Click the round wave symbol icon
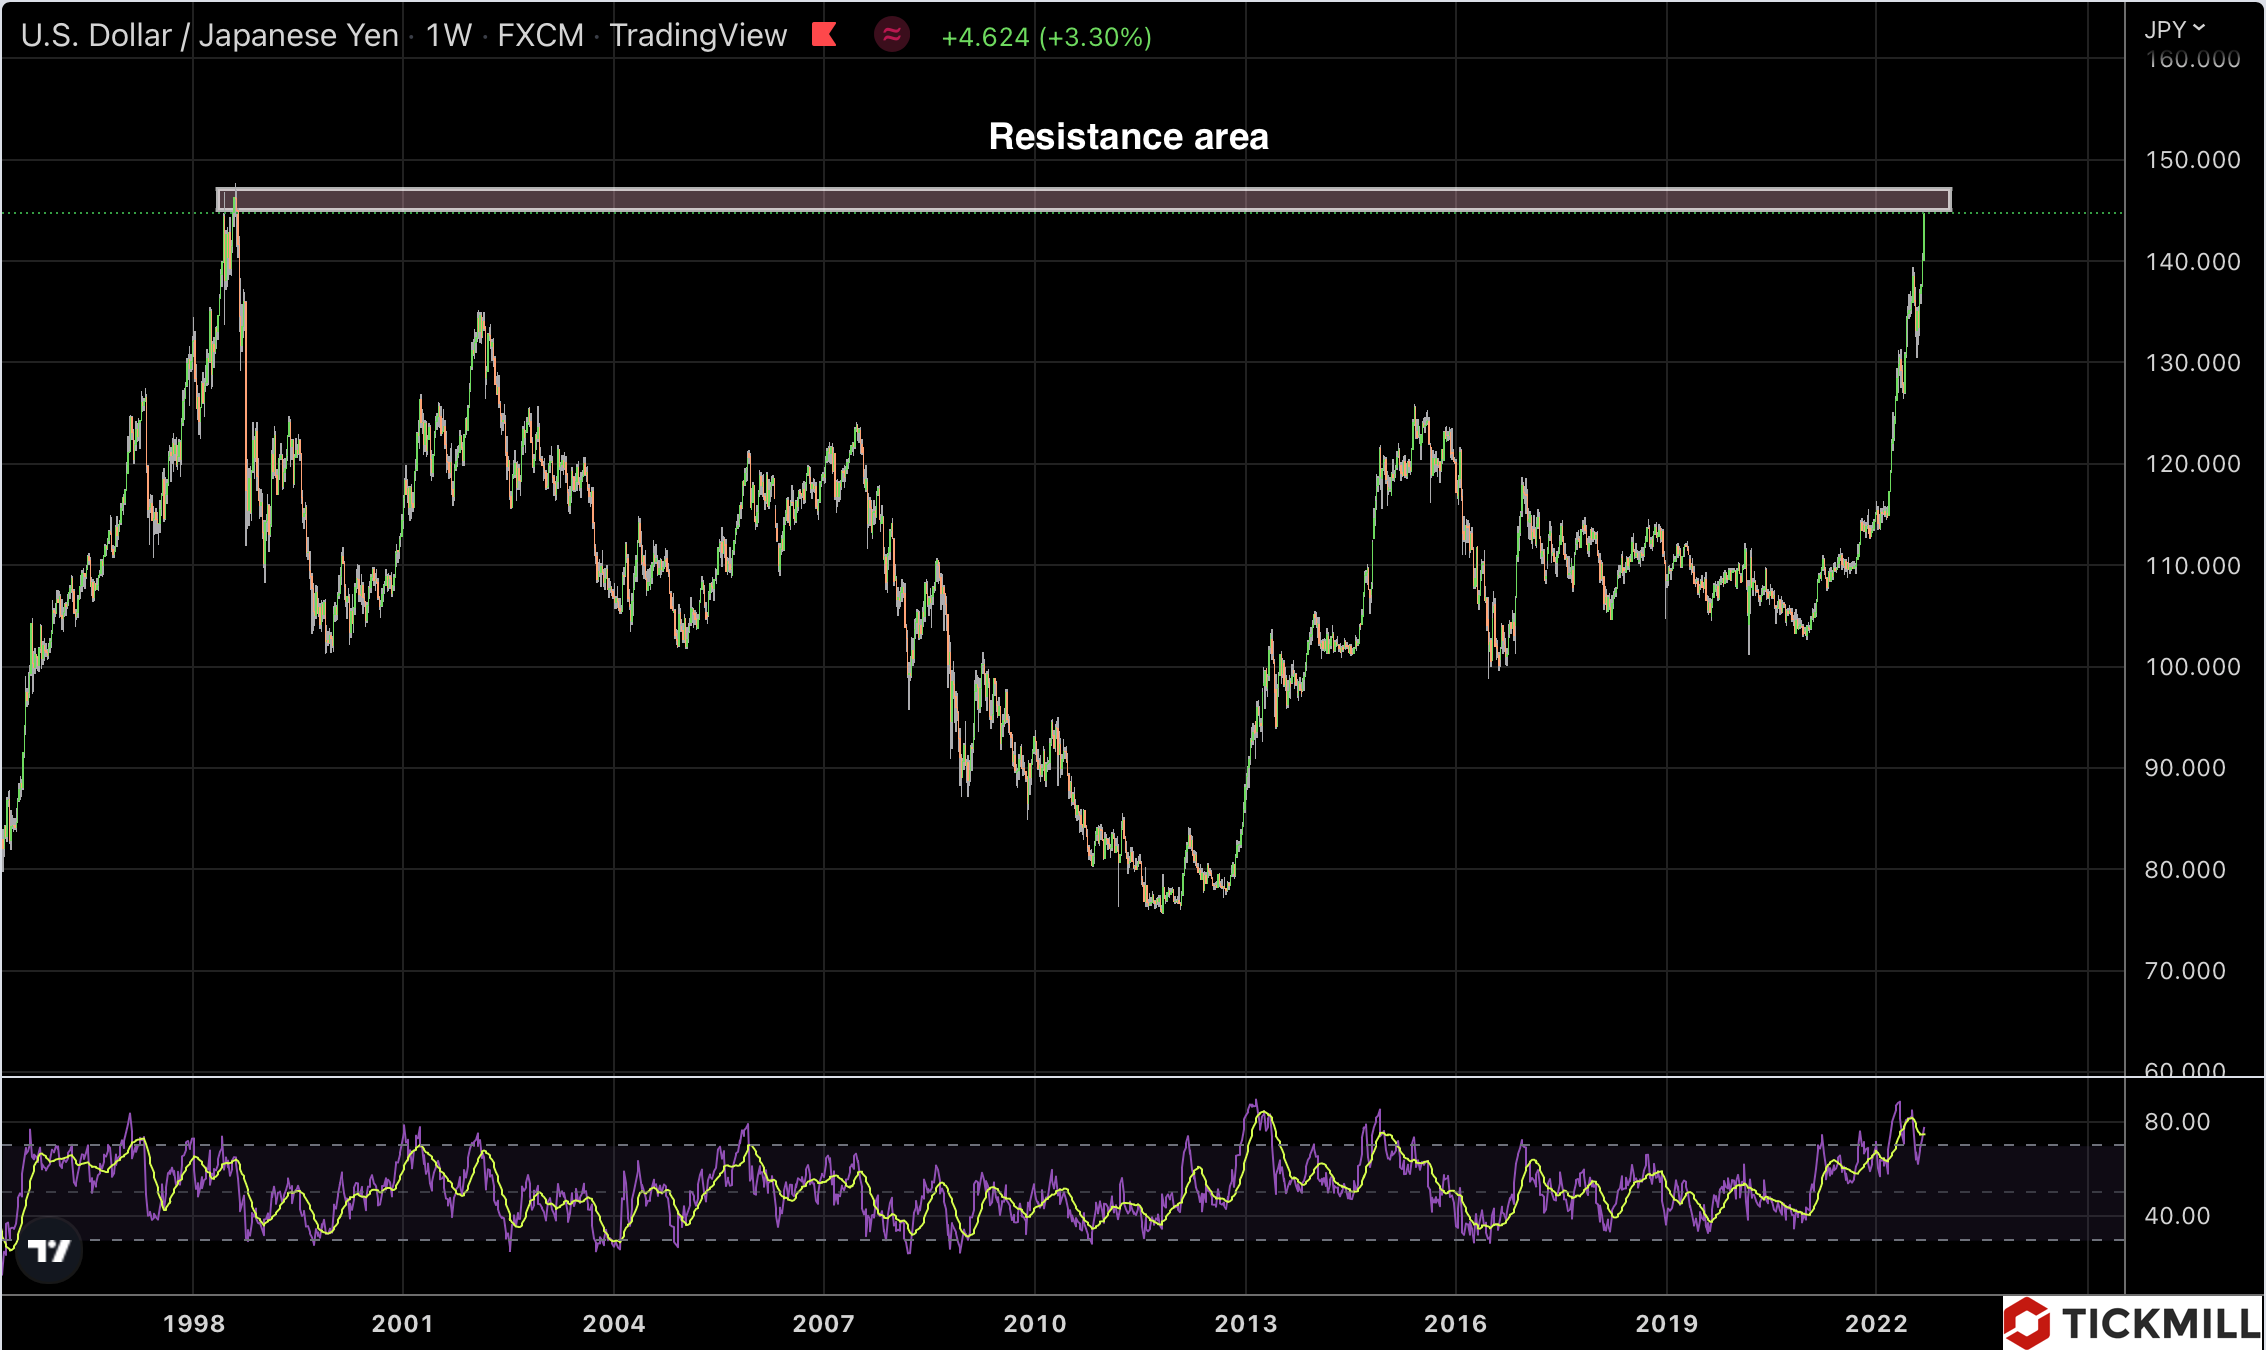Screen dimensions: 2266x1350 click(x=891, y=35)
